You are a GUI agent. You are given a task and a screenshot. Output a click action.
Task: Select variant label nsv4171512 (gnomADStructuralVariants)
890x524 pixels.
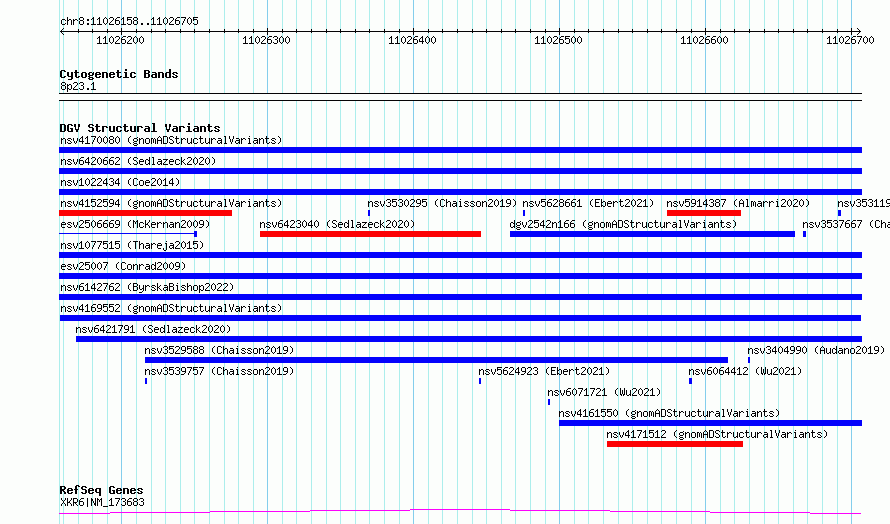point(717,434)
